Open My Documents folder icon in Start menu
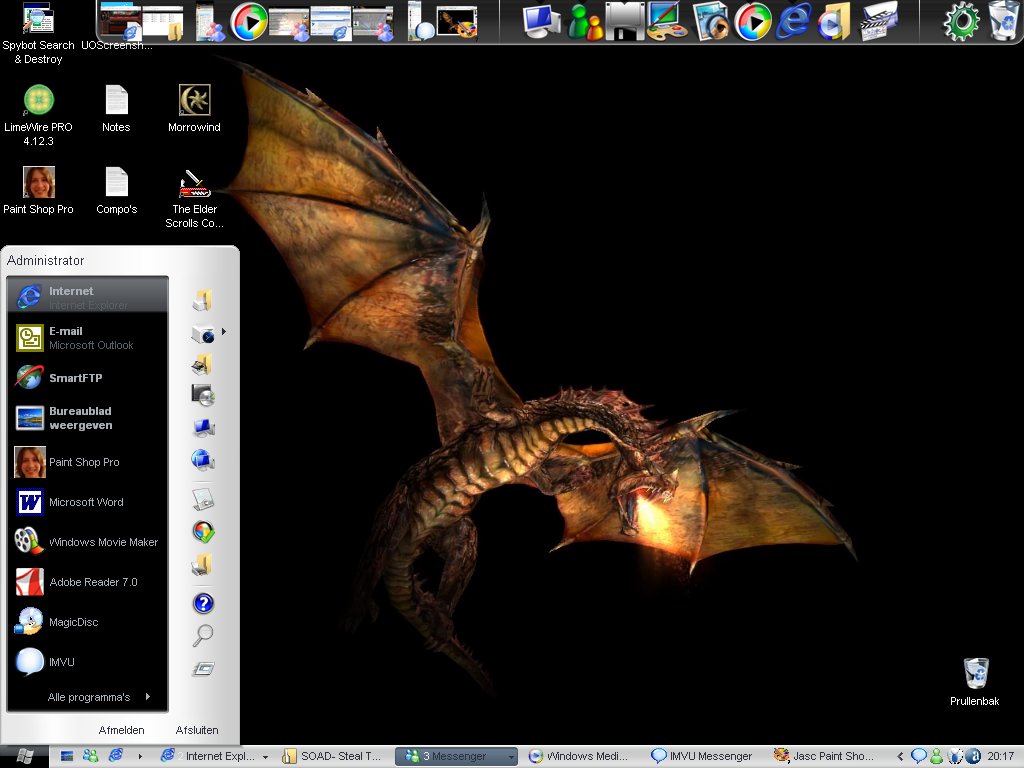 tap(203, 300)
